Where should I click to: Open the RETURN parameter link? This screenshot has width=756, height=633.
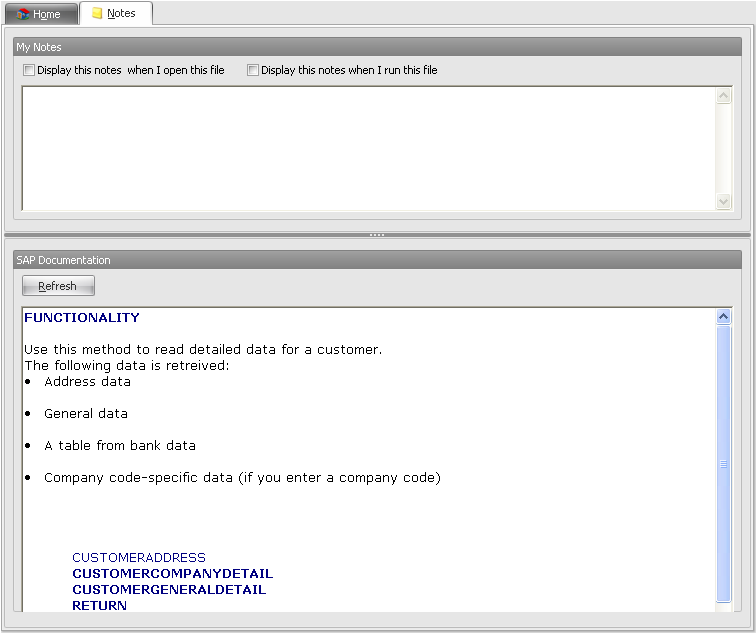click(x=99, y=606)
